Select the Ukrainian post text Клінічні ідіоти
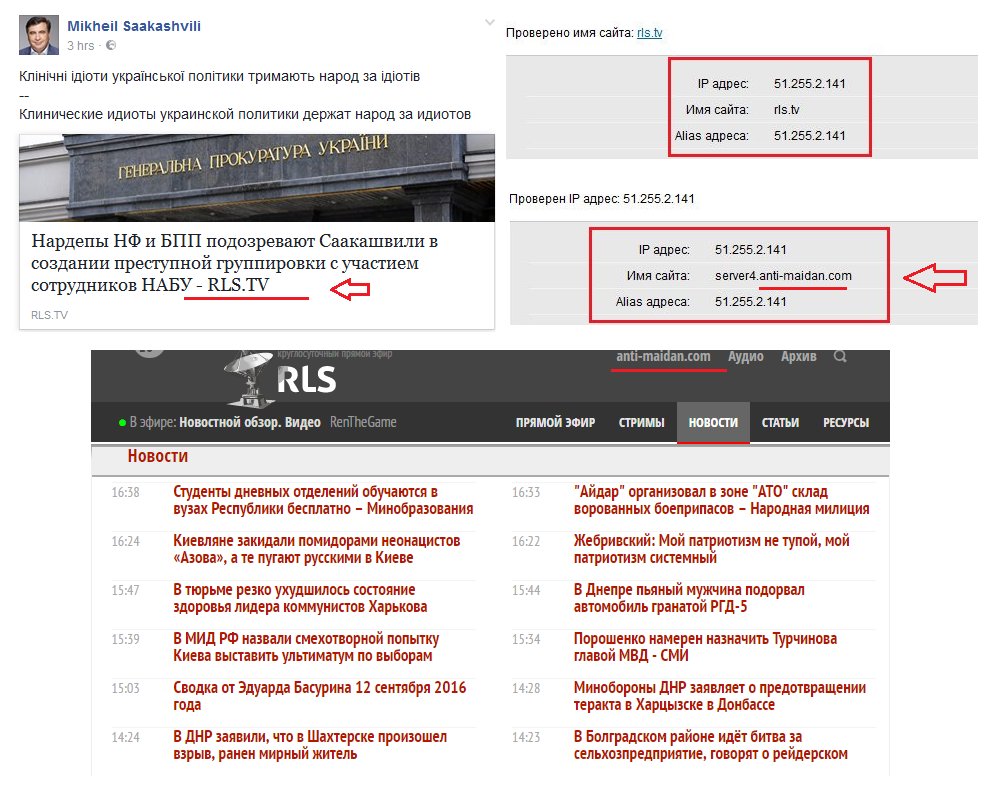 tap(219, 77)
